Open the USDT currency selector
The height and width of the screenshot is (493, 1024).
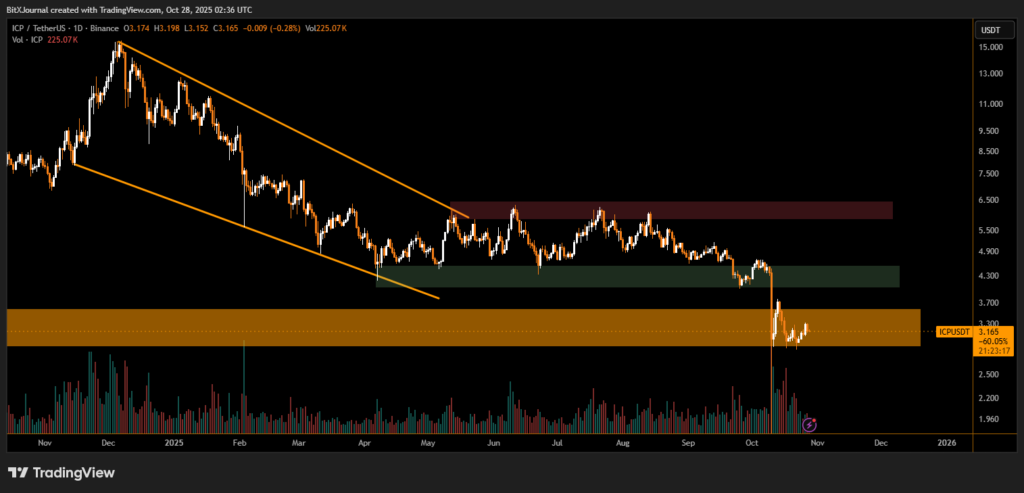tap(991, 28)
